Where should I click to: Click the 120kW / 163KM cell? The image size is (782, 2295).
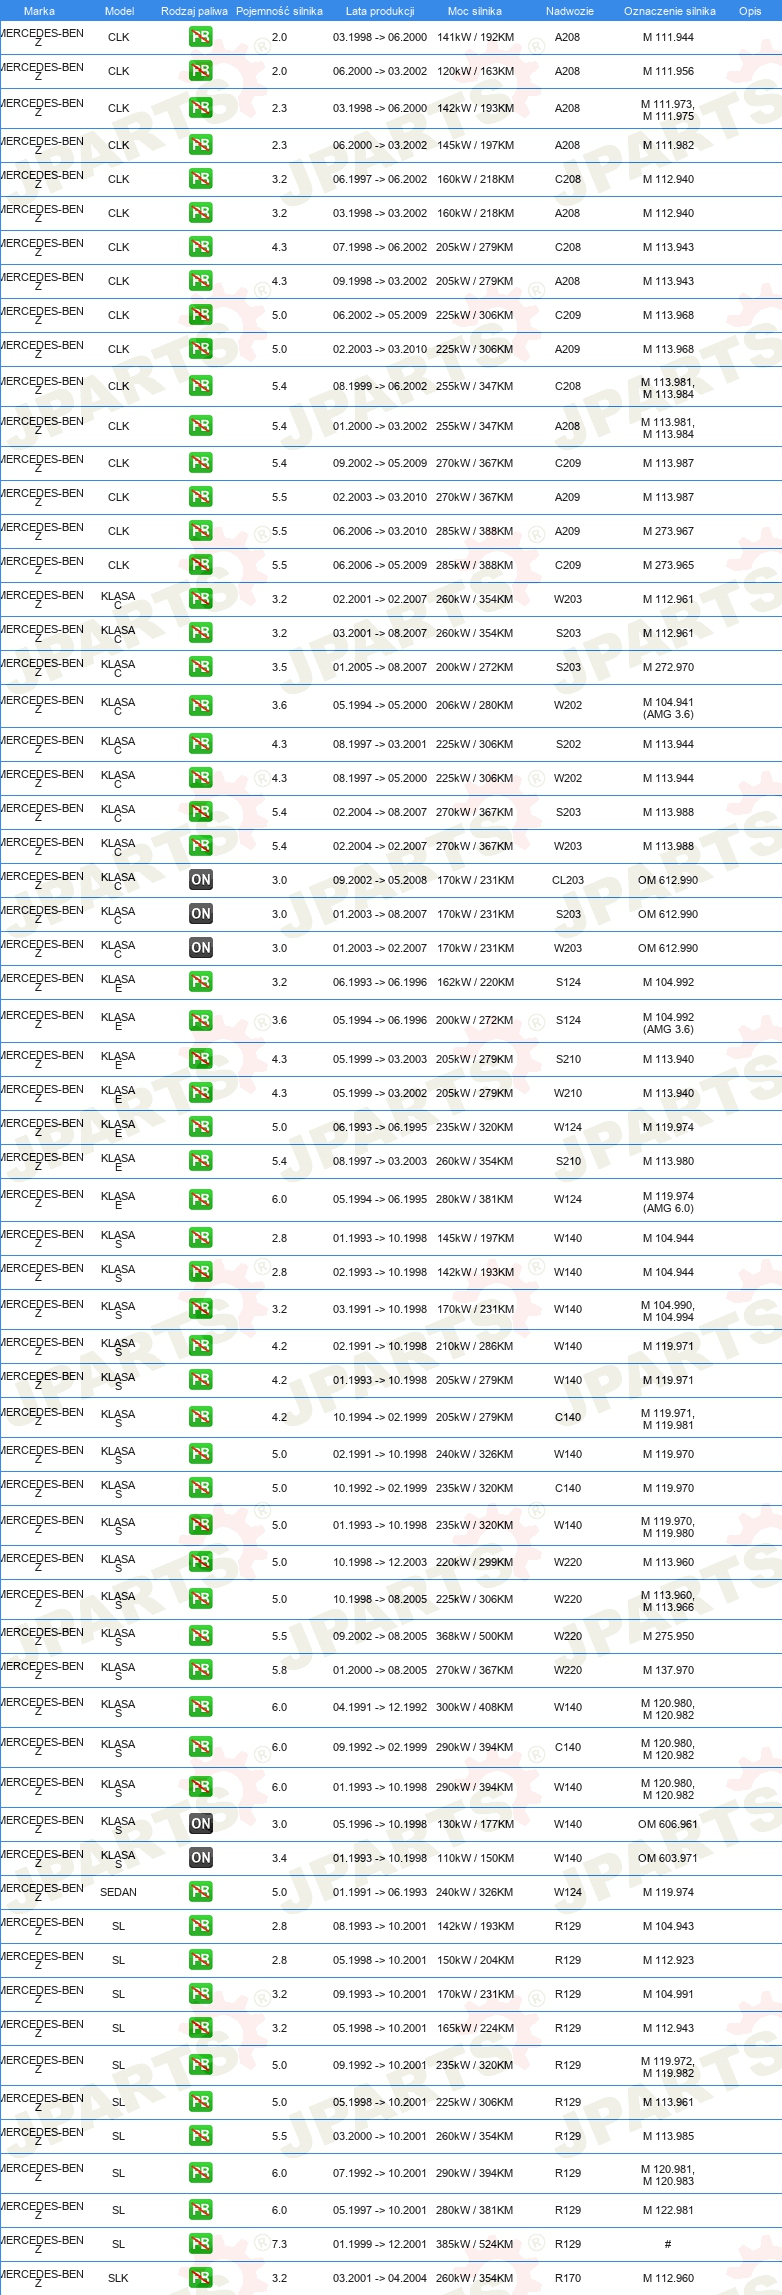(475, 71)
